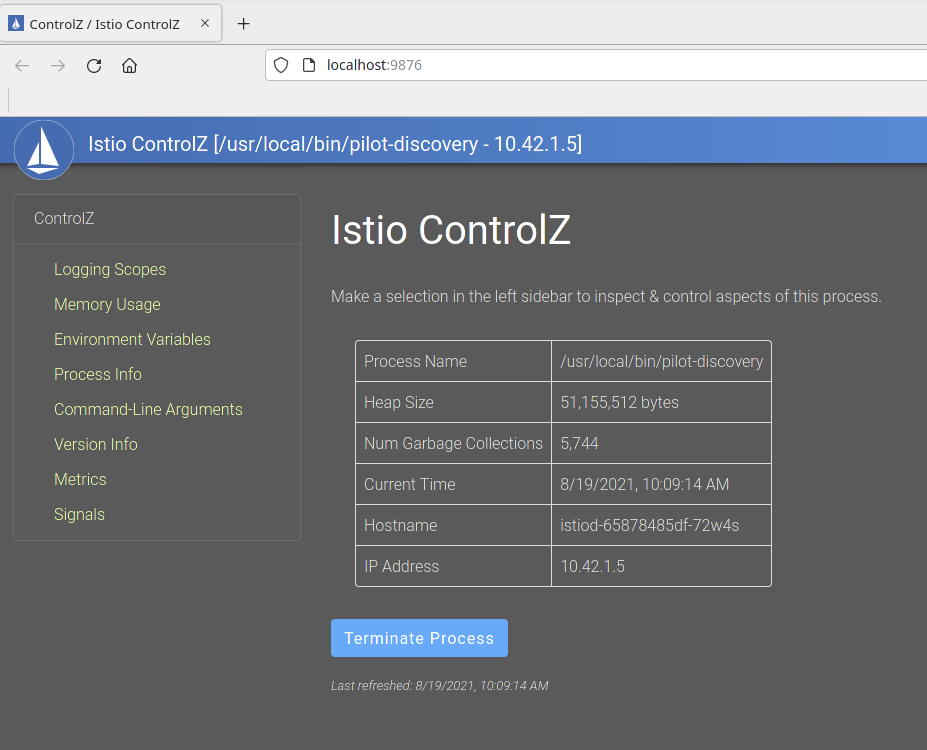927x750 pixels.
Task: Open the page information icon beside the address
Action: [307, 64]
